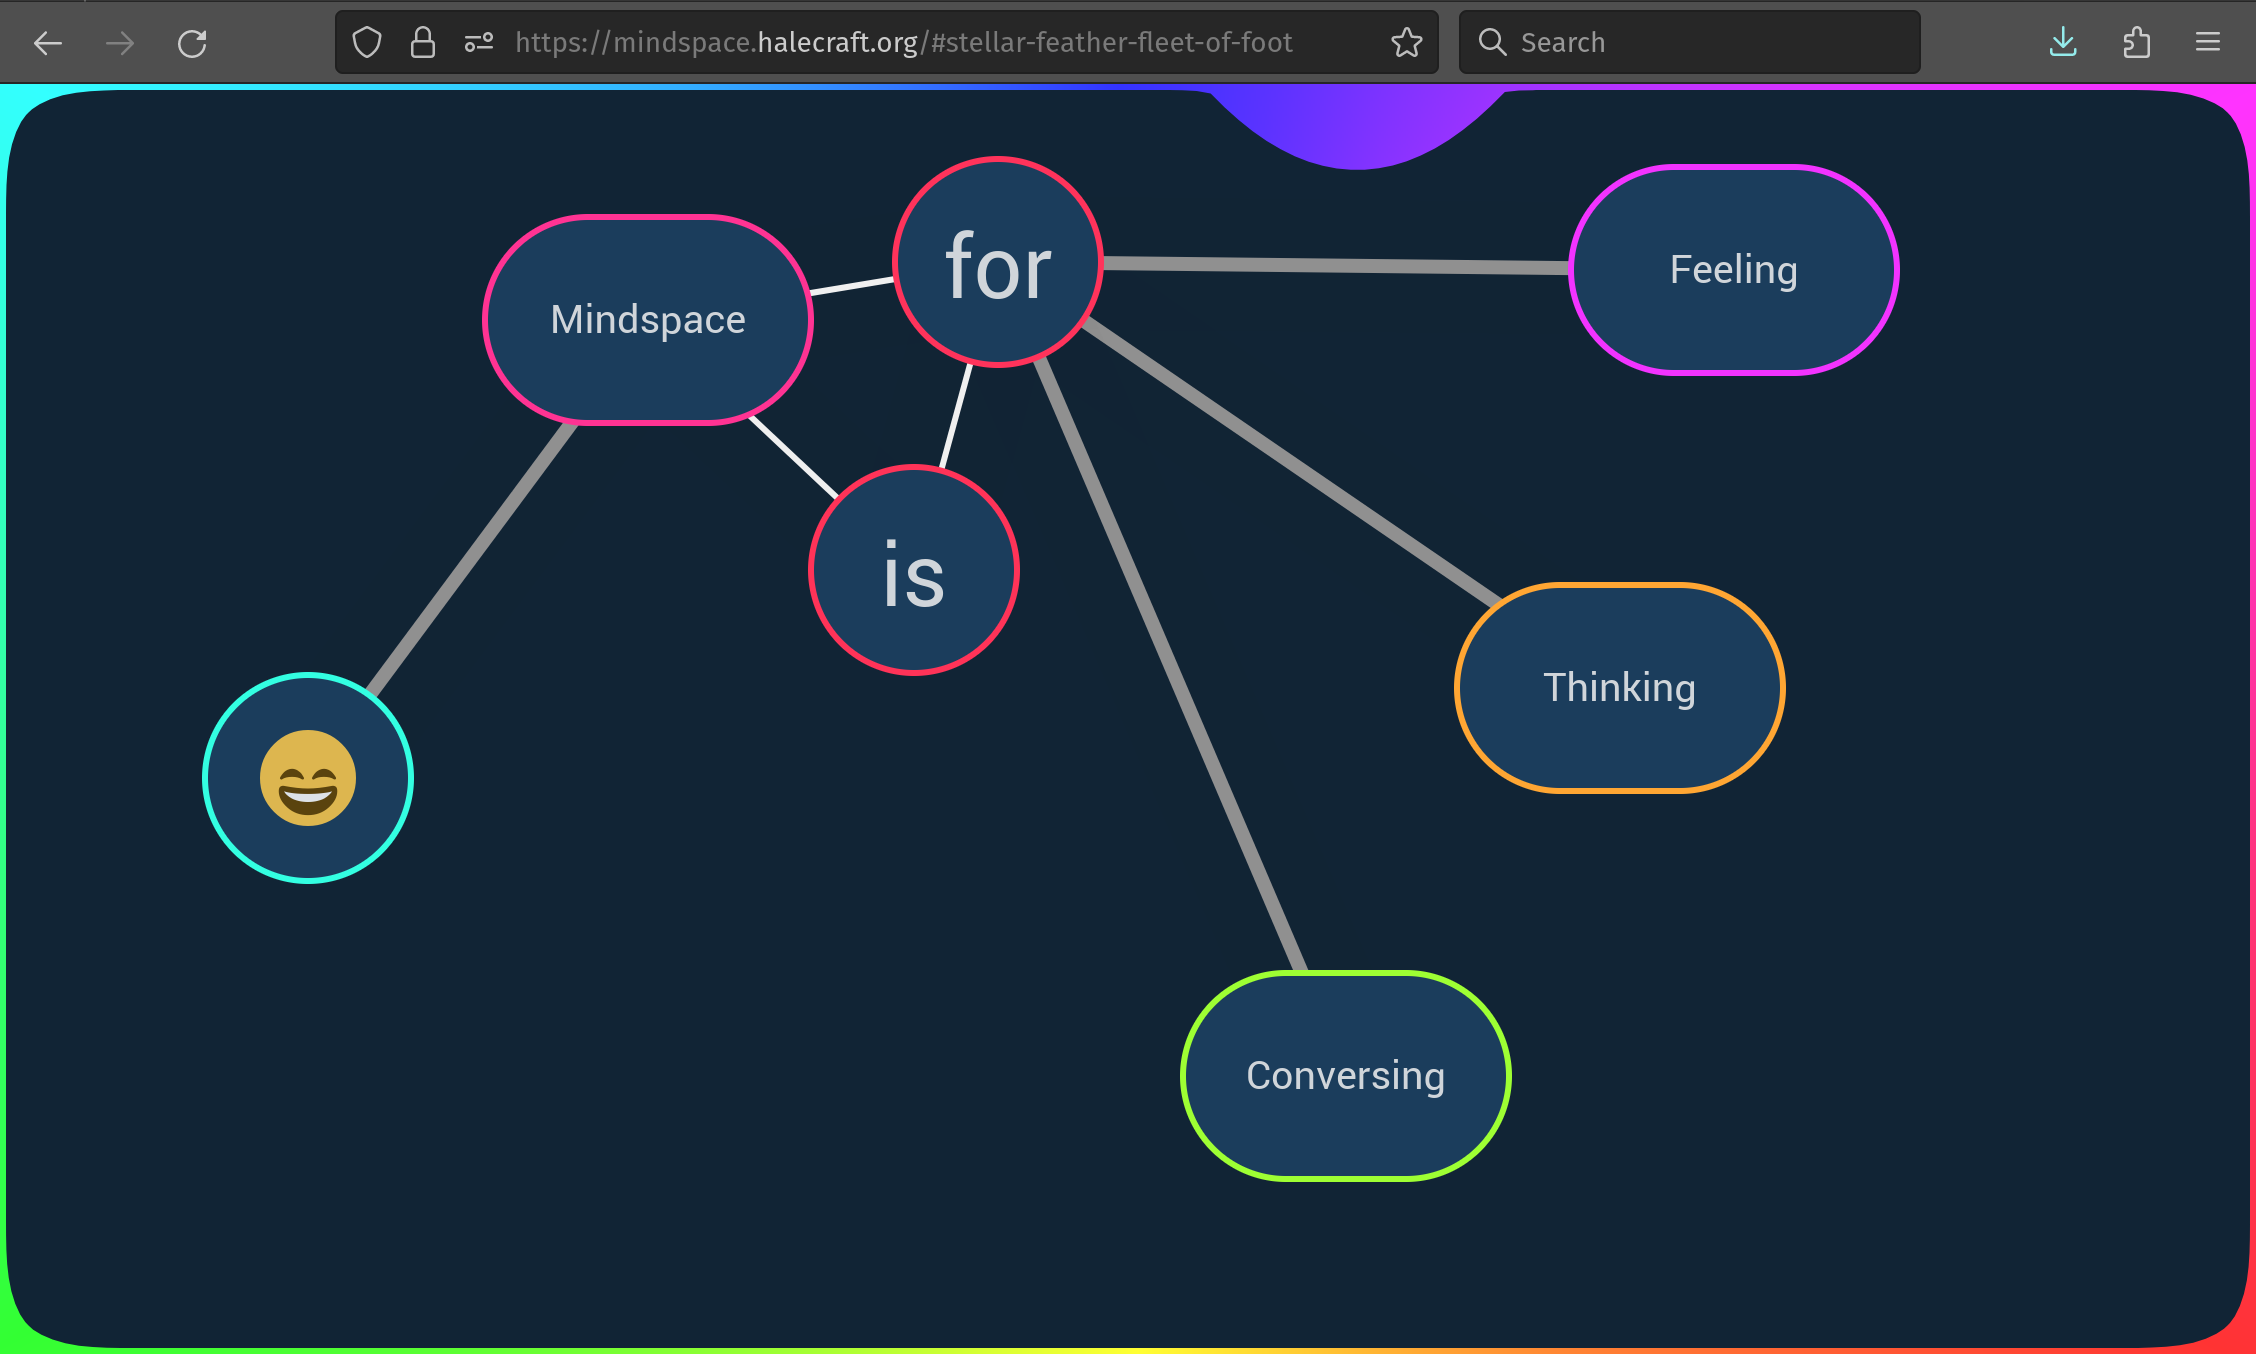The image size is (2256, 1354).
Task: Click the browser back arrow button
Action: (x=47, y=43)
